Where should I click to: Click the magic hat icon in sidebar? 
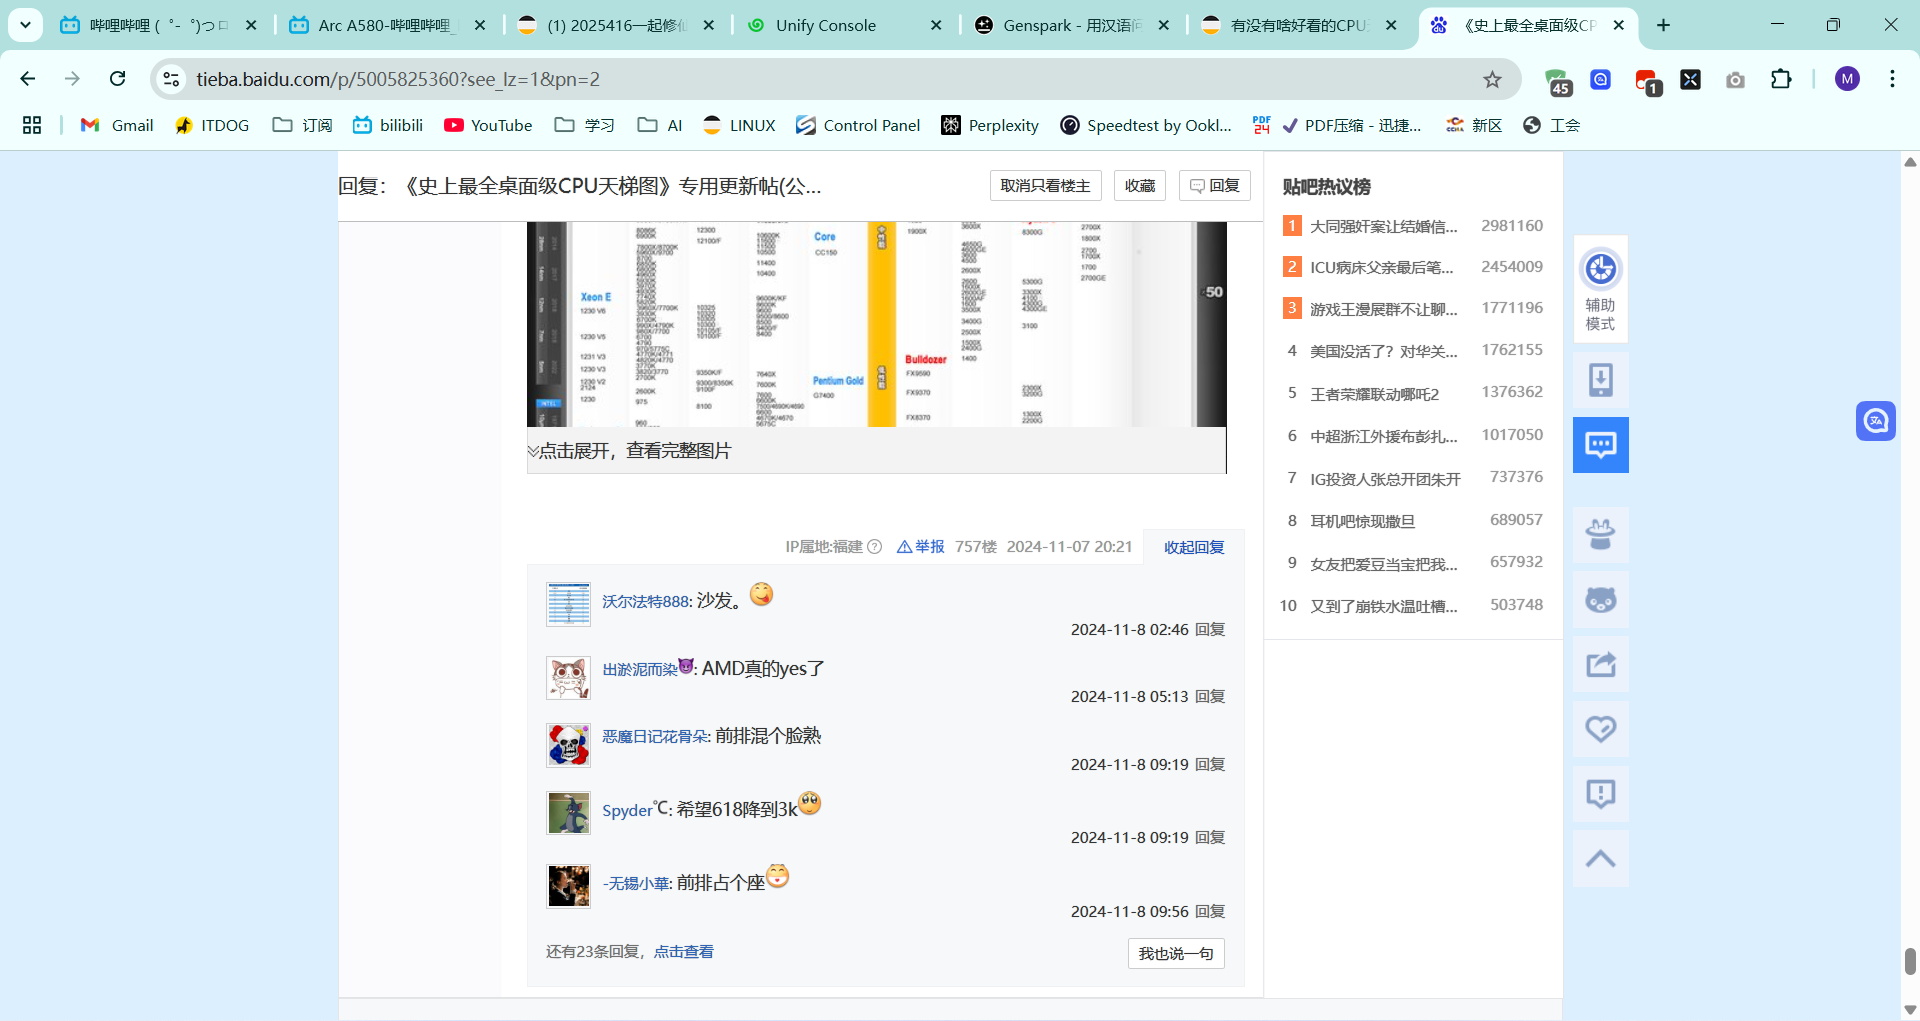[1600, 535]
